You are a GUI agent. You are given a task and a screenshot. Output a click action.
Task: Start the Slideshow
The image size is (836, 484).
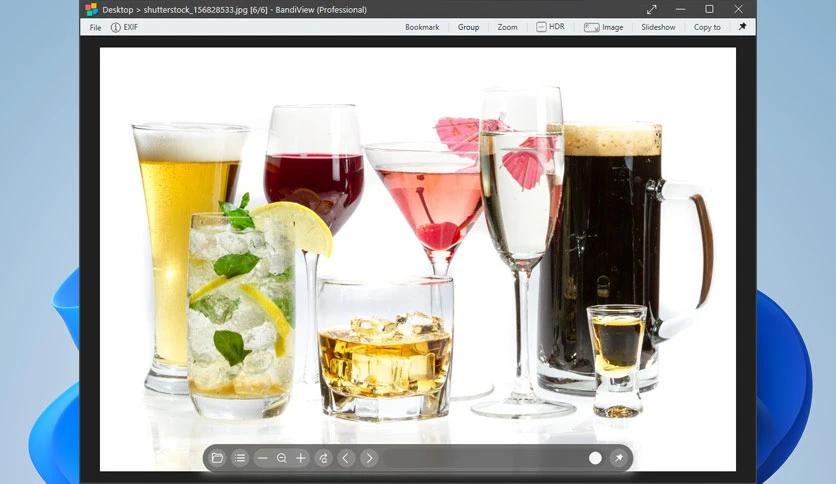pos(658,27)
